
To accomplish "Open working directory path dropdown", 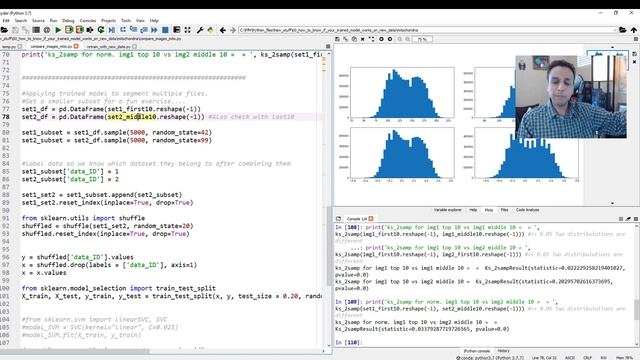I will tap(615, 30).
